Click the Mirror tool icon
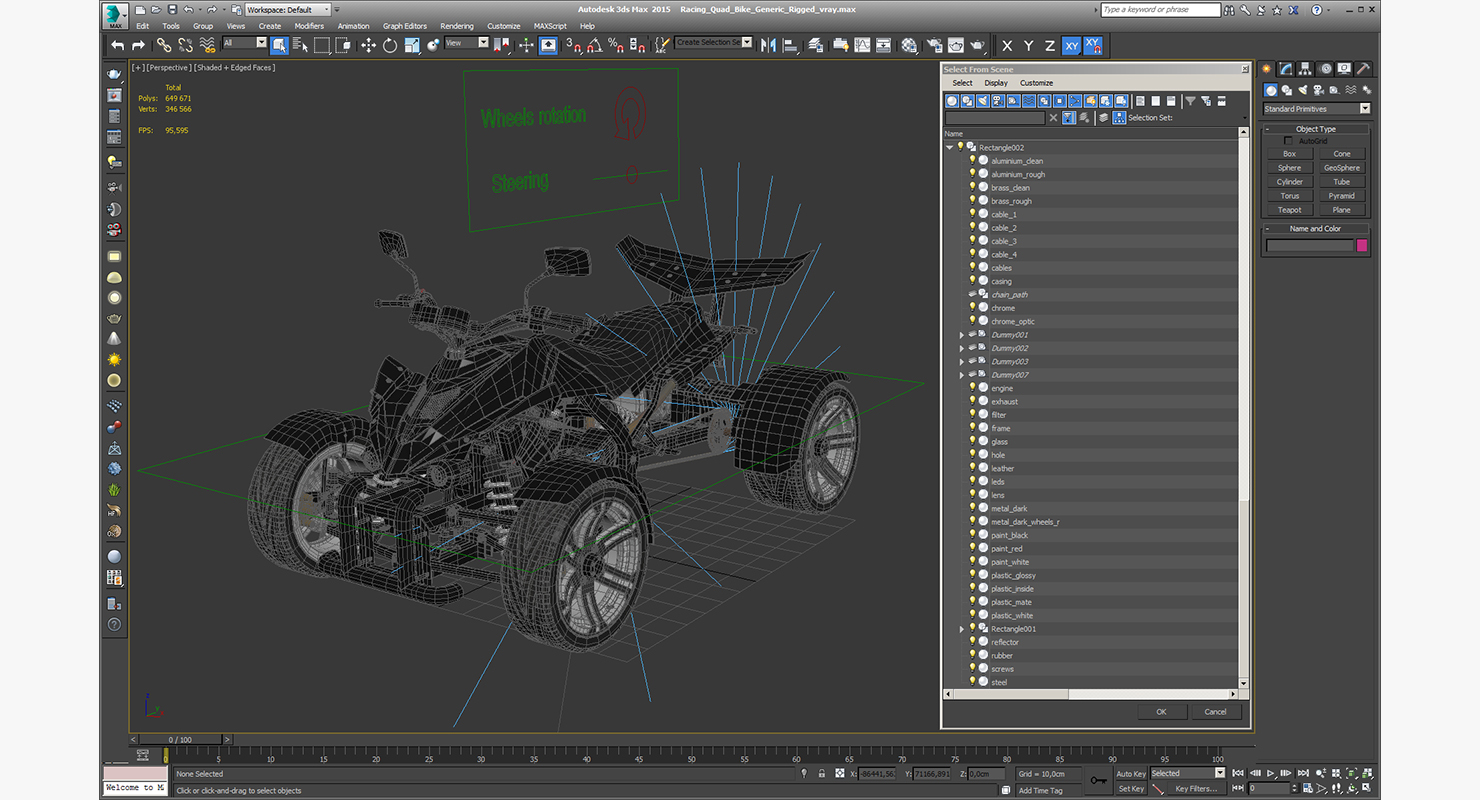The image size is (1480, 800). click(768, 45)
